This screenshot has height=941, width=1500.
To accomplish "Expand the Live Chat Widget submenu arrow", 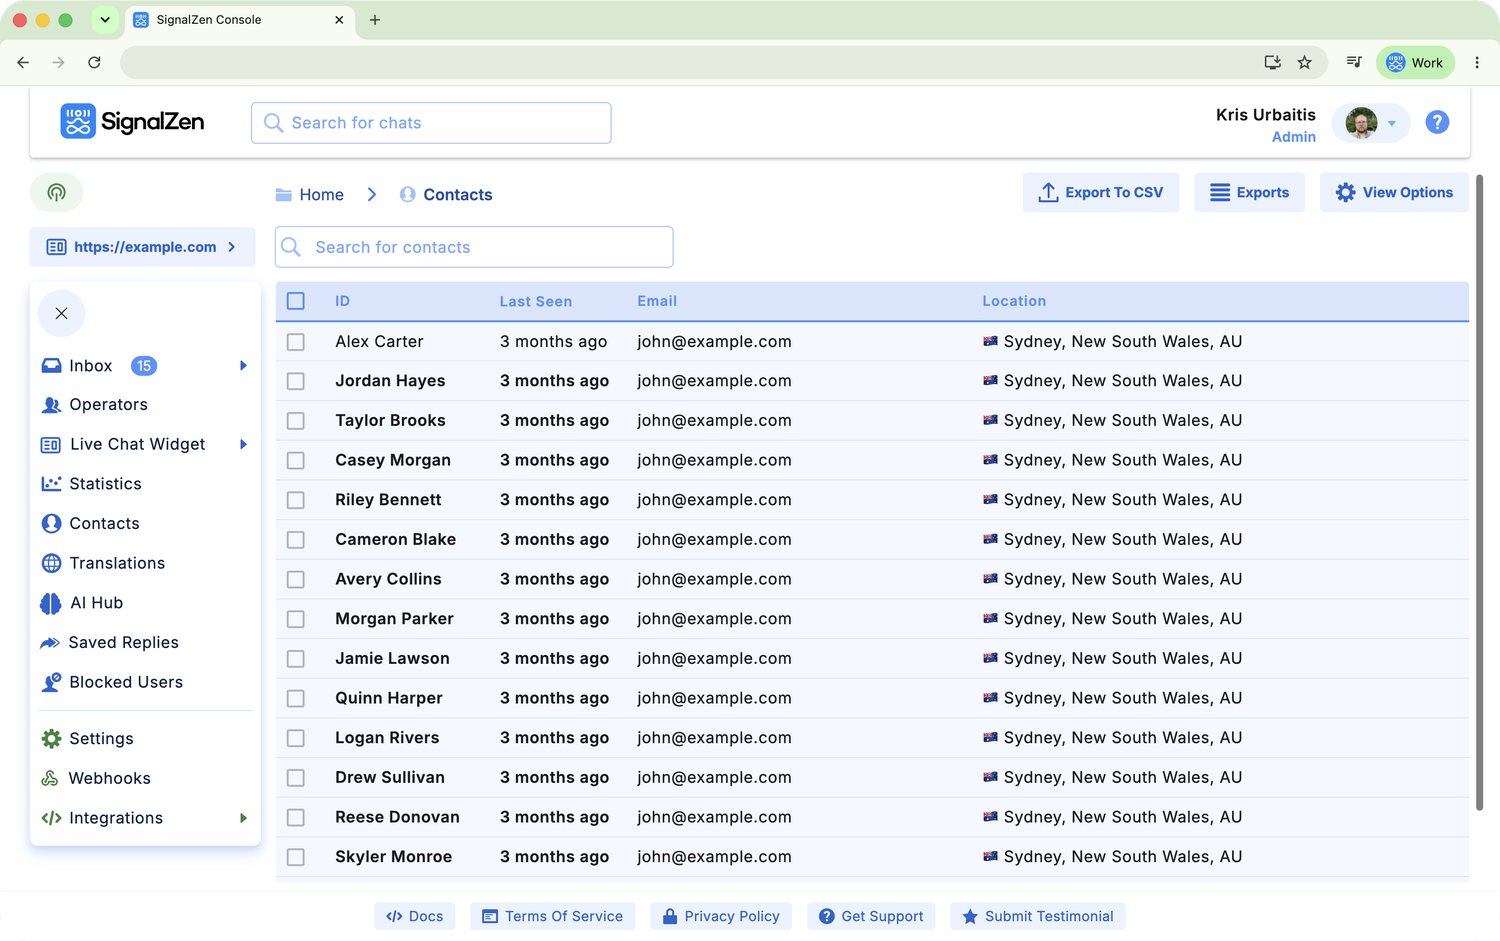I will point(243,445).
